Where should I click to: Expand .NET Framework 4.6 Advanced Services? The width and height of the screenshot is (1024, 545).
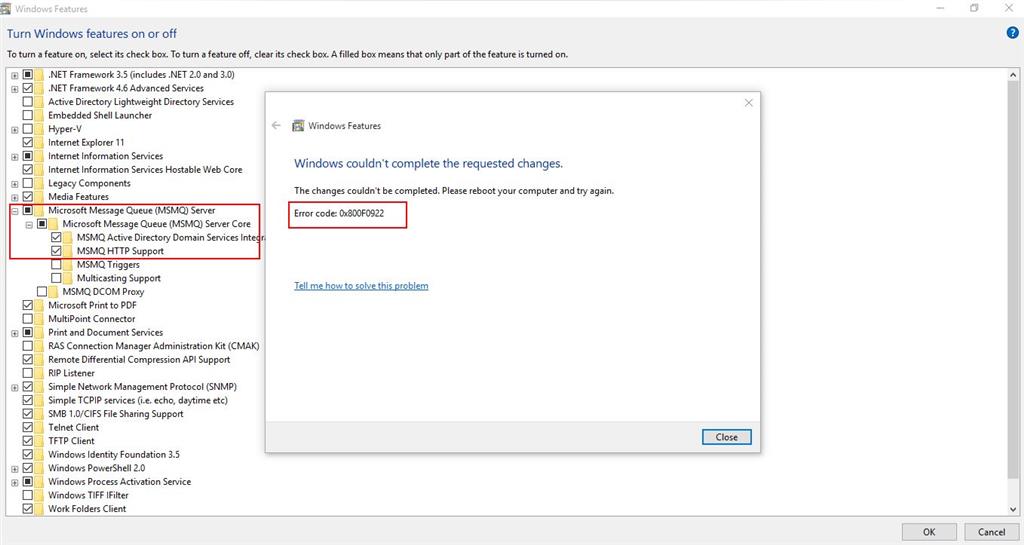[x=14, y=89]
